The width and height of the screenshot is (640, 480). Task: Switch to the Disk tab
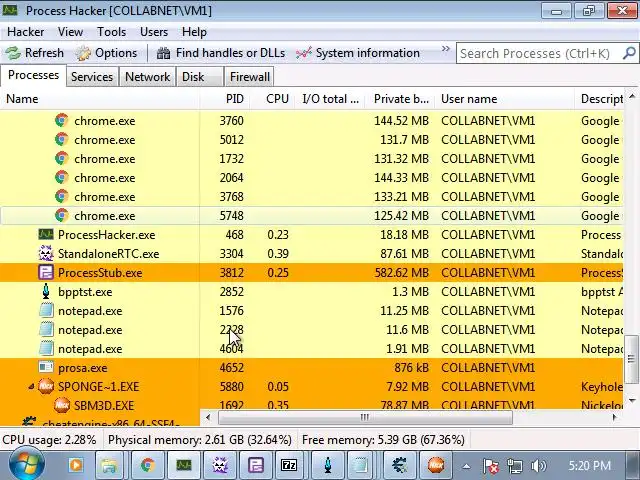coord(200,77)
